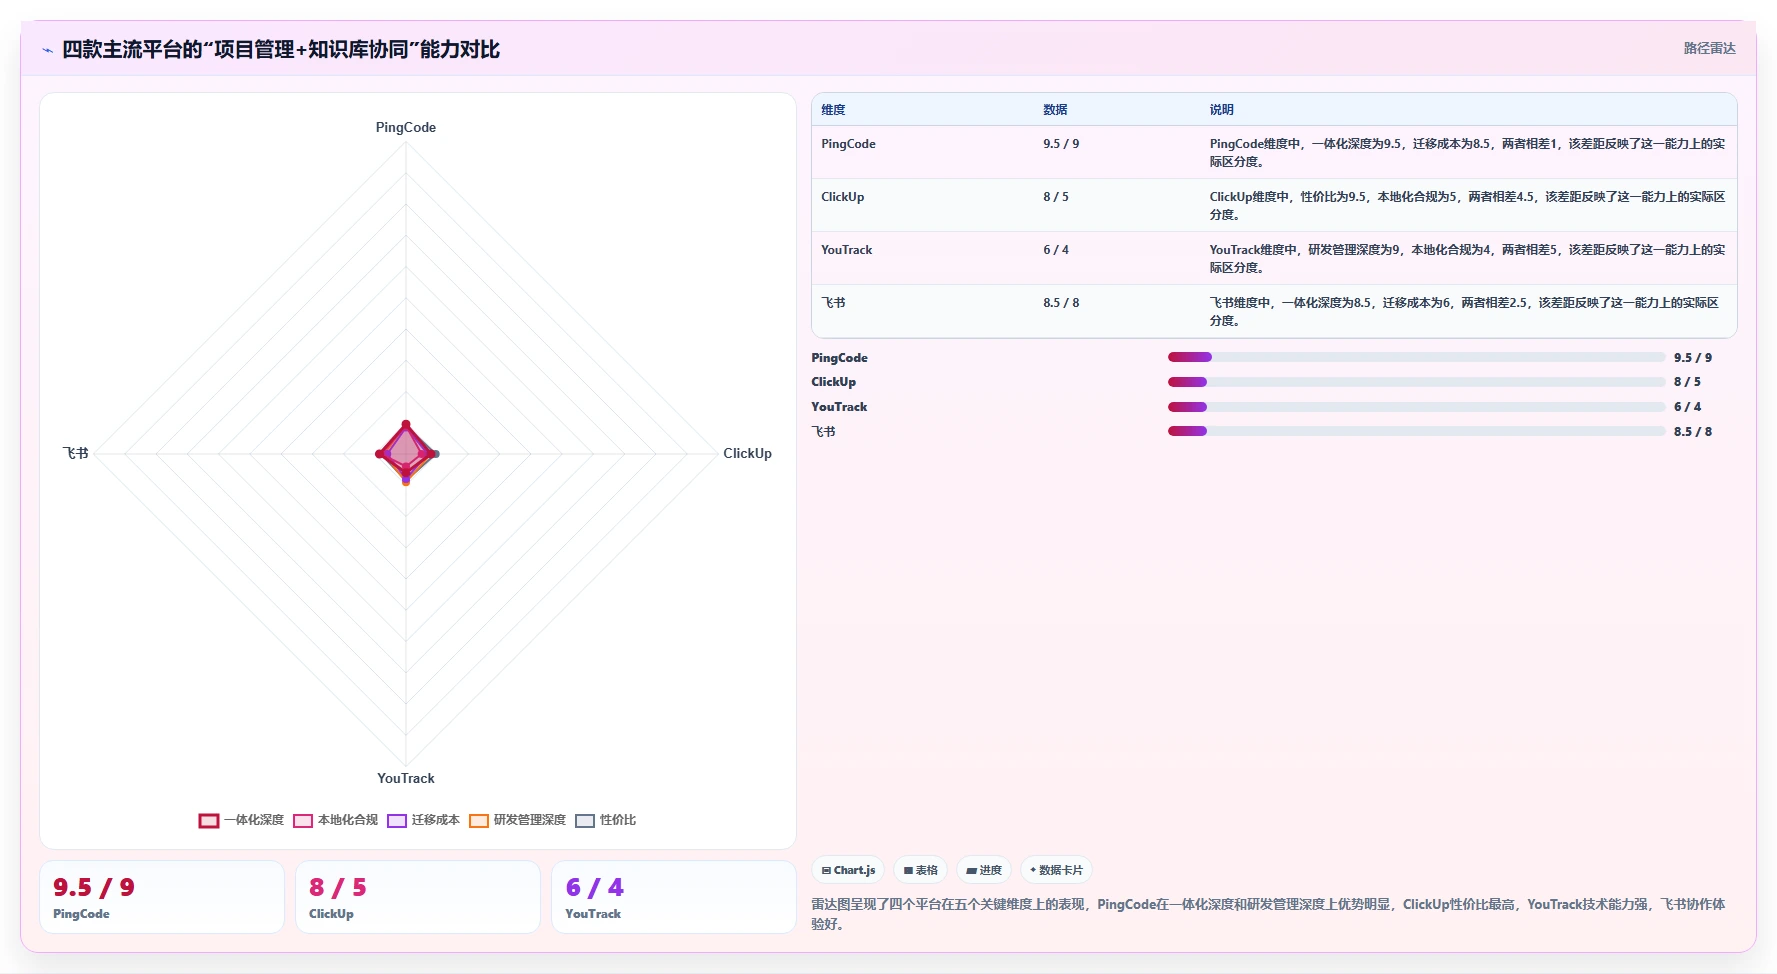Viewport: 1777px width, 974px height.
Task: Click the PingCode radar axis label
Action: click(406, 128)
